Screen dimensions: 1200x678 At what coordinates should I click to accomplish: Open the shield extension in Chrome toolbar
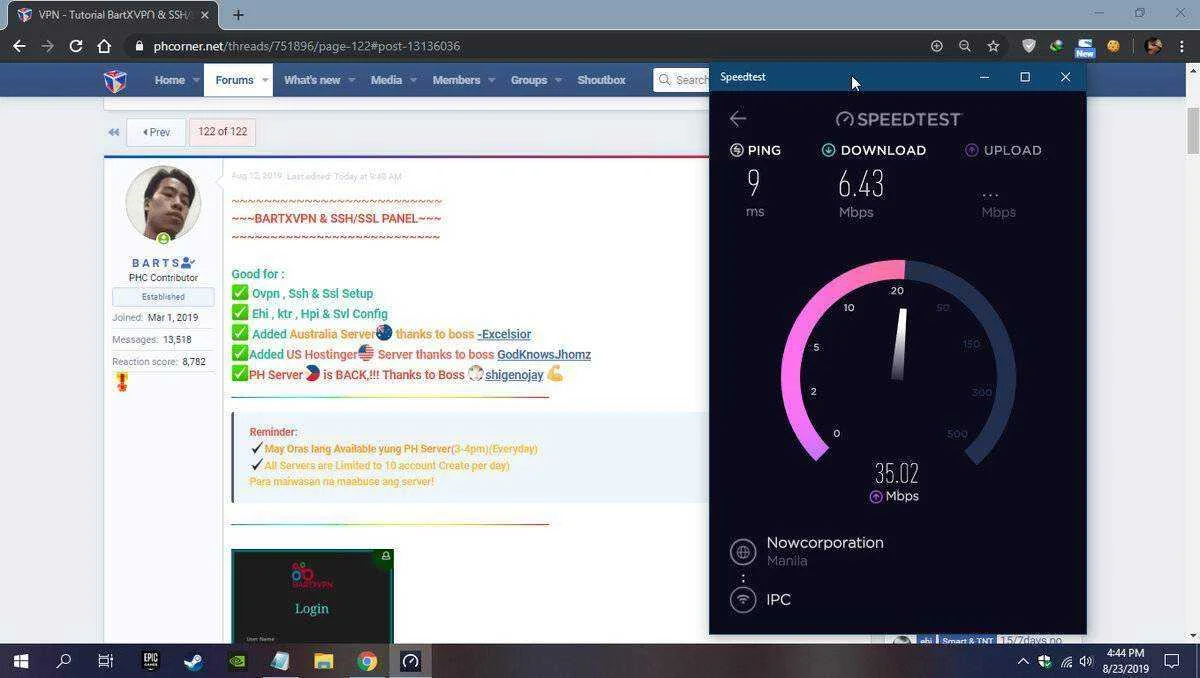pyautogui.click(x=1028, y=46)
